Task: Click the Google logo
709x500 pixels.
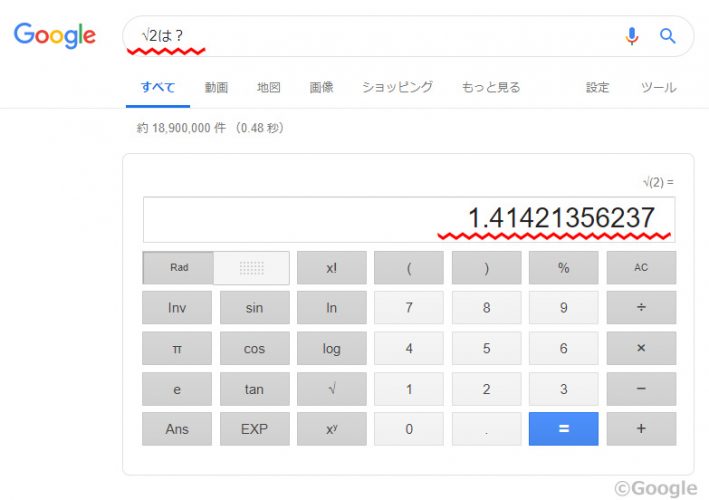Action: (x=55, y=36)
